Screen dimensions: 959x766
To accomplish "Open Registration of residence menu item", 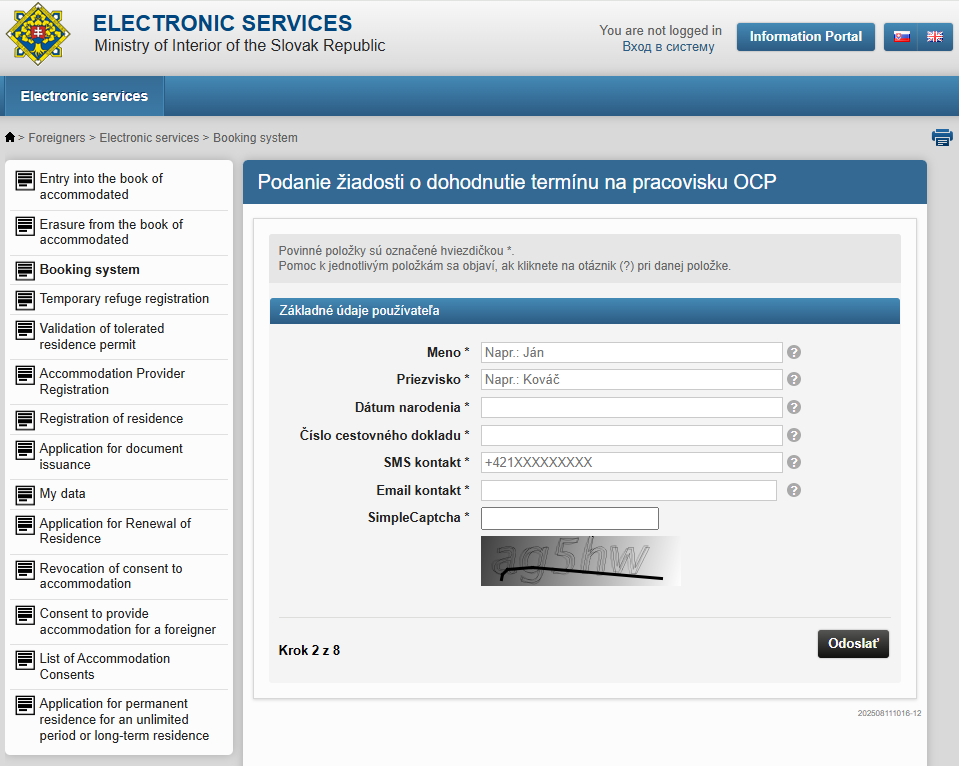I will pyautogui.click(x=111, y=419).
